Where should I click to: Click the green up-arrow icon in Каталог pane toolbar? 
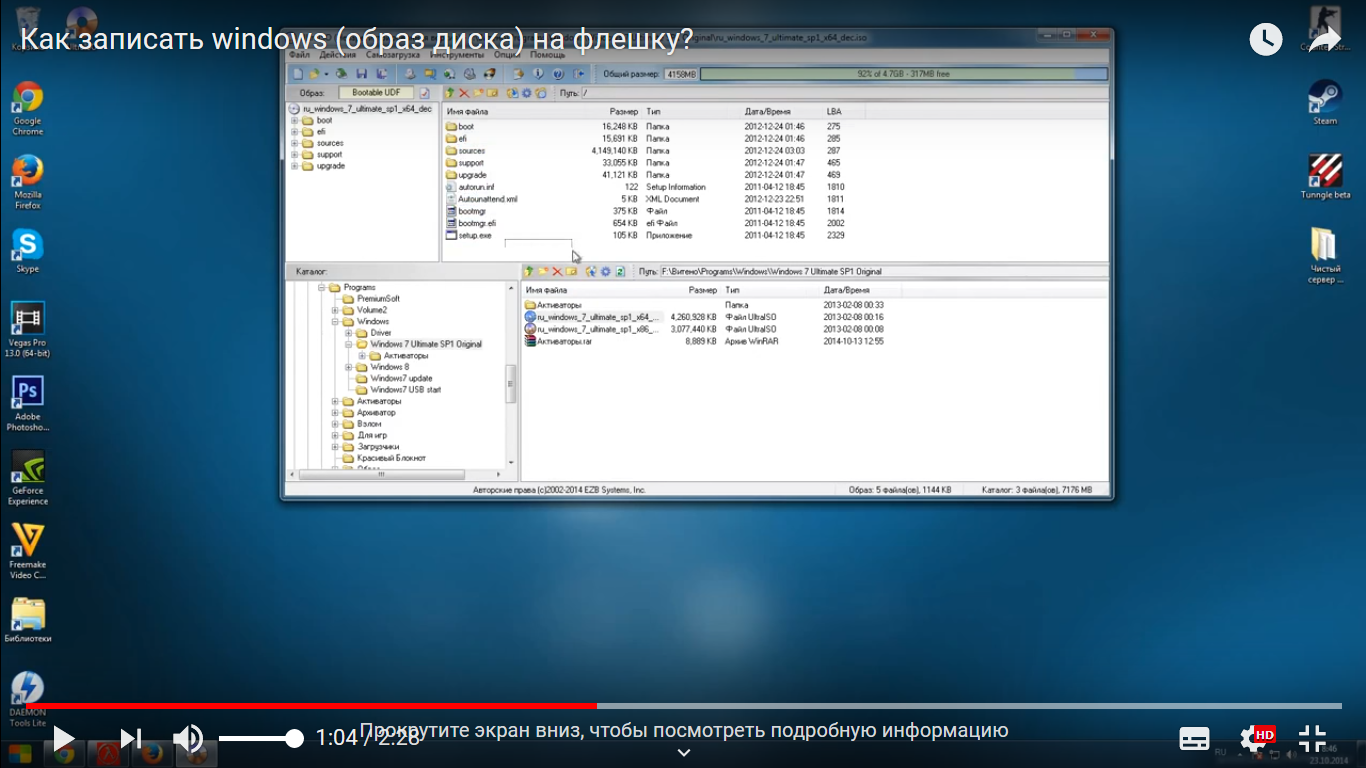[530, 271]
